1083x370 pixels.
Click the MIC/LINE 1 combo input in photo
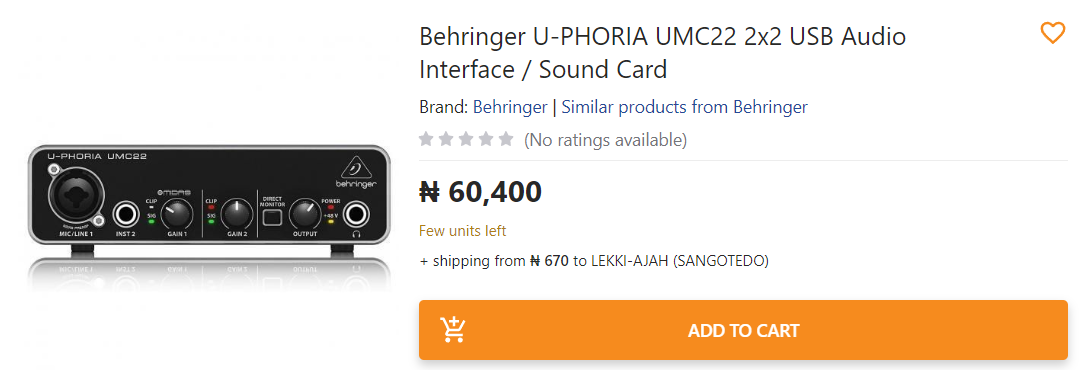tap(75, 200)
